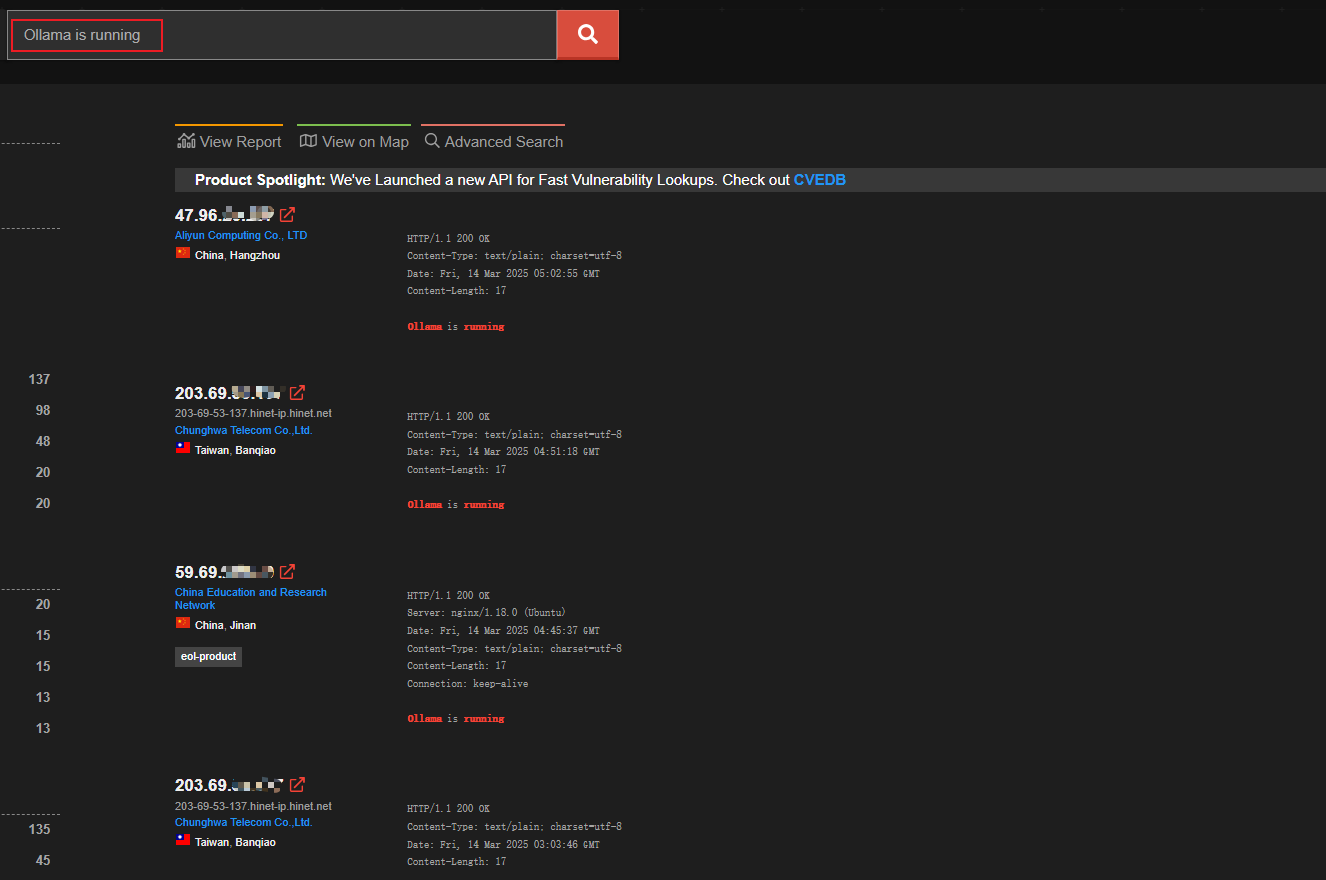Select the eol-product tag
The width and height of the screenshot is (1326, 880).
click(x=208, y=656)
